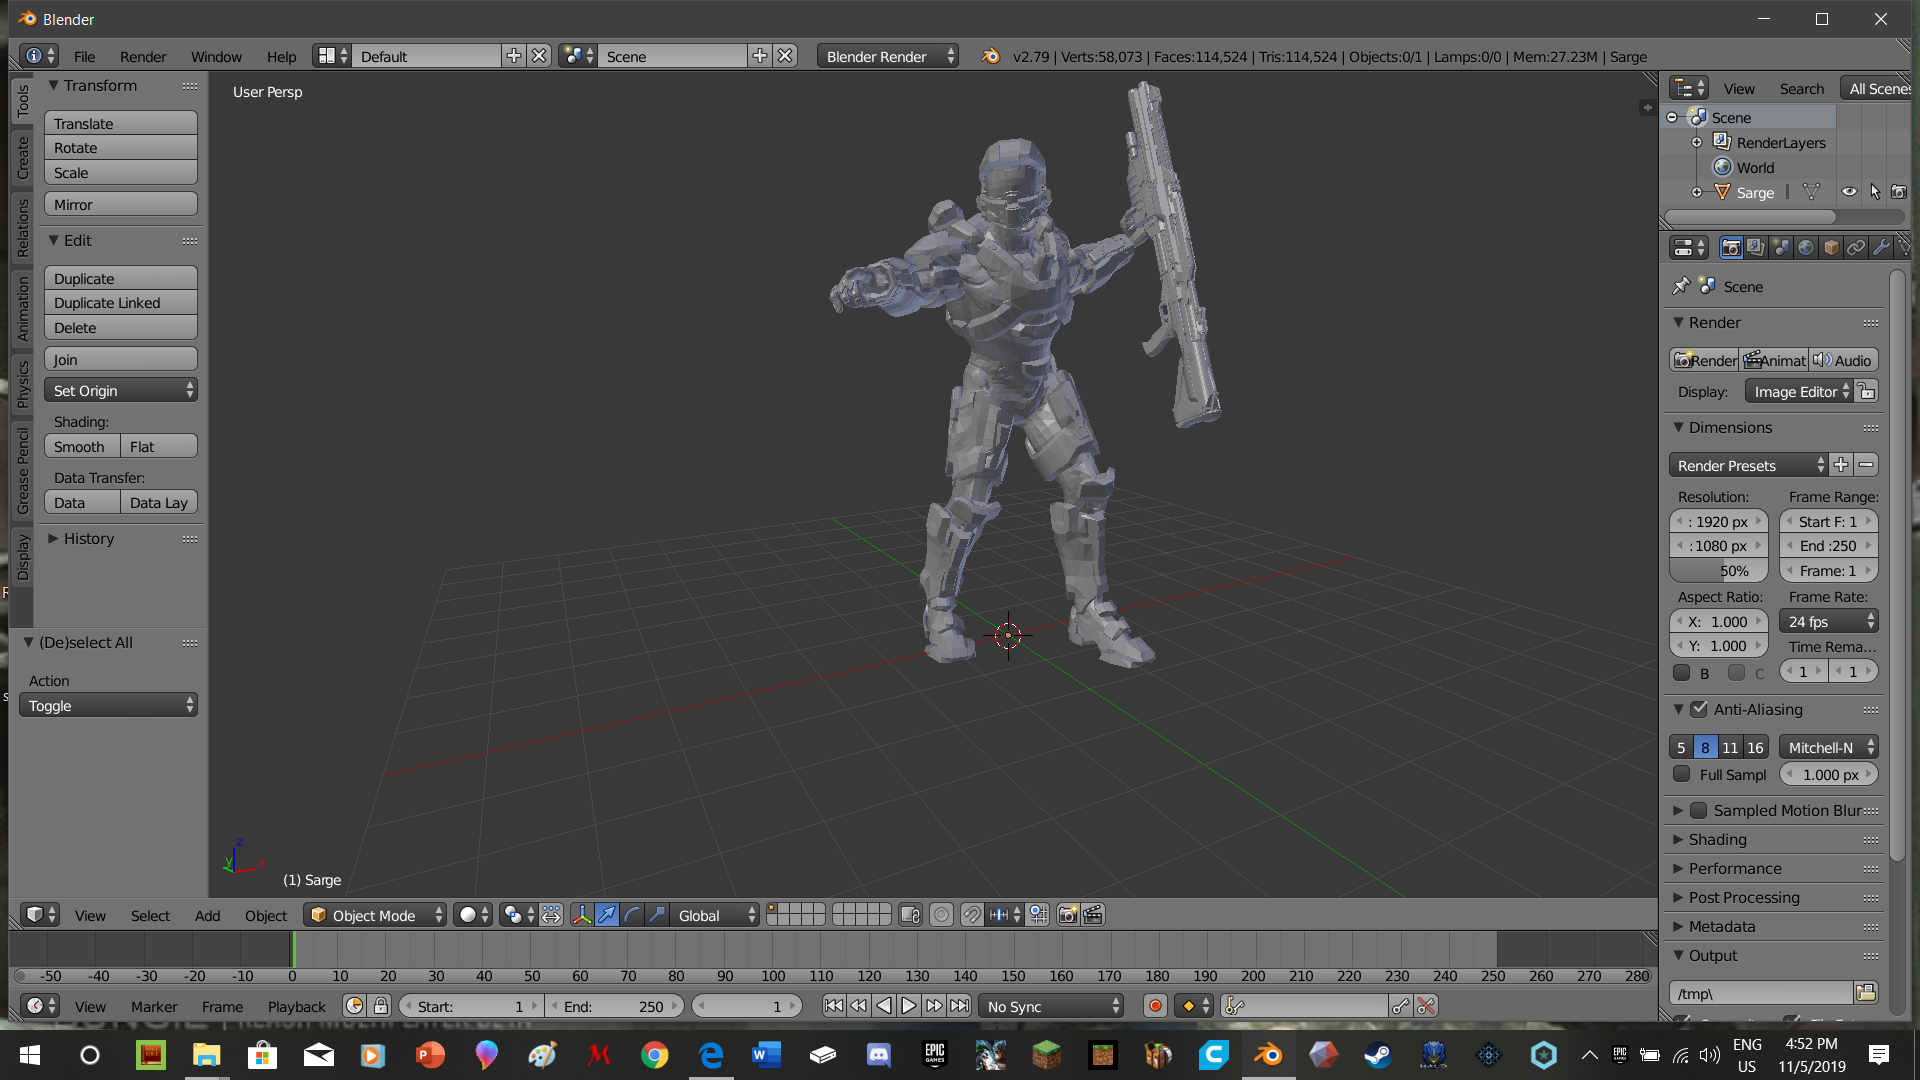Screen dimensions: 1920x1080
Task: Click the Duplicate Linked button
Action: tap(121, 302)
